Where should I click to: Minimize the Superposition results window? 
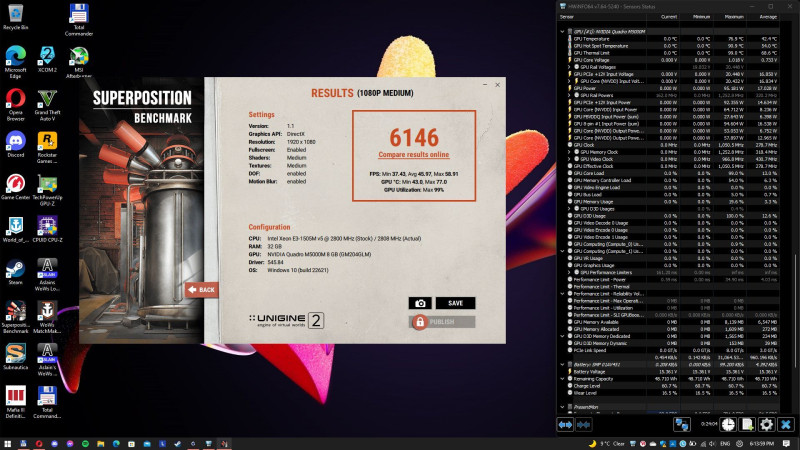coord(485,85)
